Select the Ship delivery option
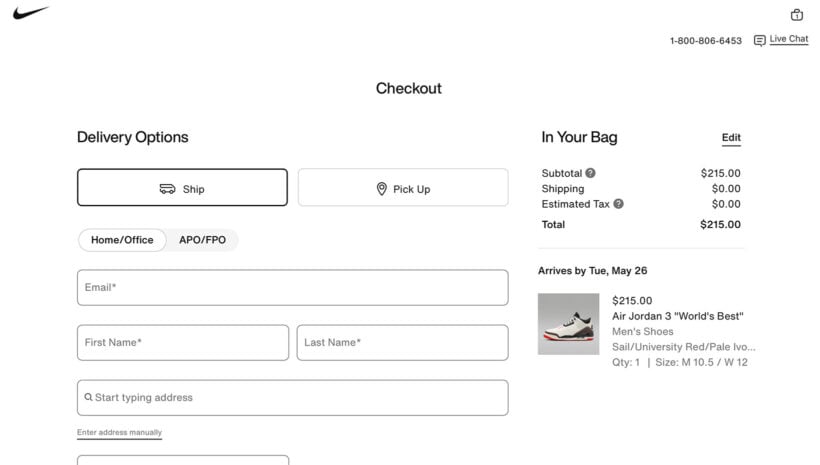The image size is (820, 465). coord(183,187)
